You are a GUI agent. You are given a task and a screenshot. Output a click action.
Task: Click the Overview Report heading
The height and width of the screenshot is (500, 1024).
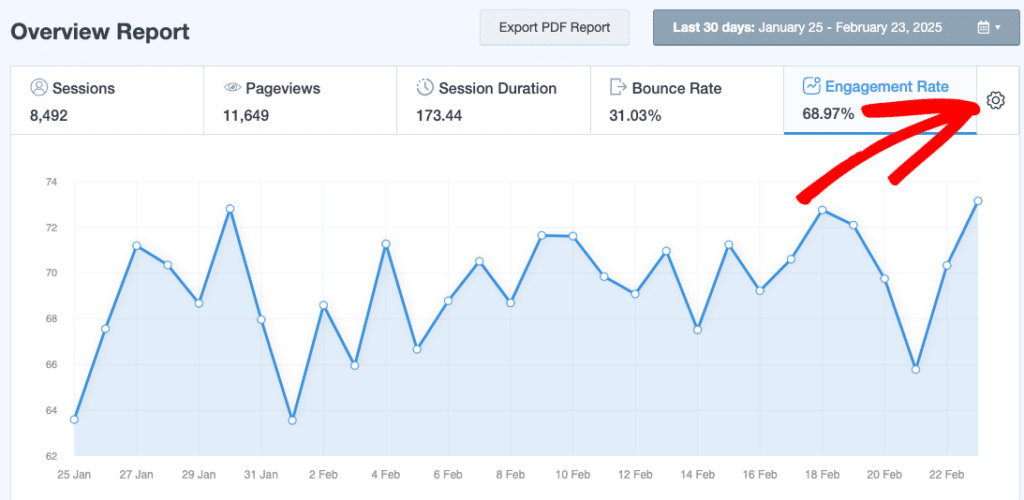[x=100, y=31]
